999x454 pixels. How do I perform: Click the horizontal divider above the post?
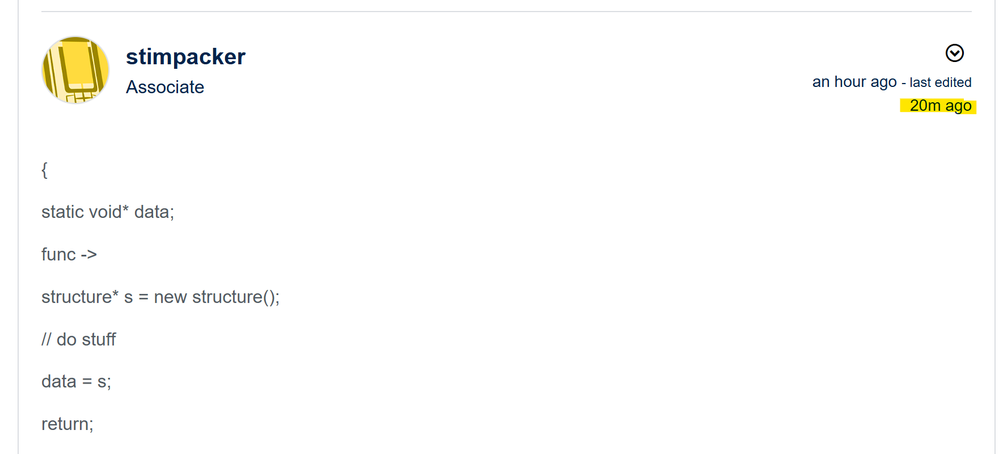click(507, 11)
